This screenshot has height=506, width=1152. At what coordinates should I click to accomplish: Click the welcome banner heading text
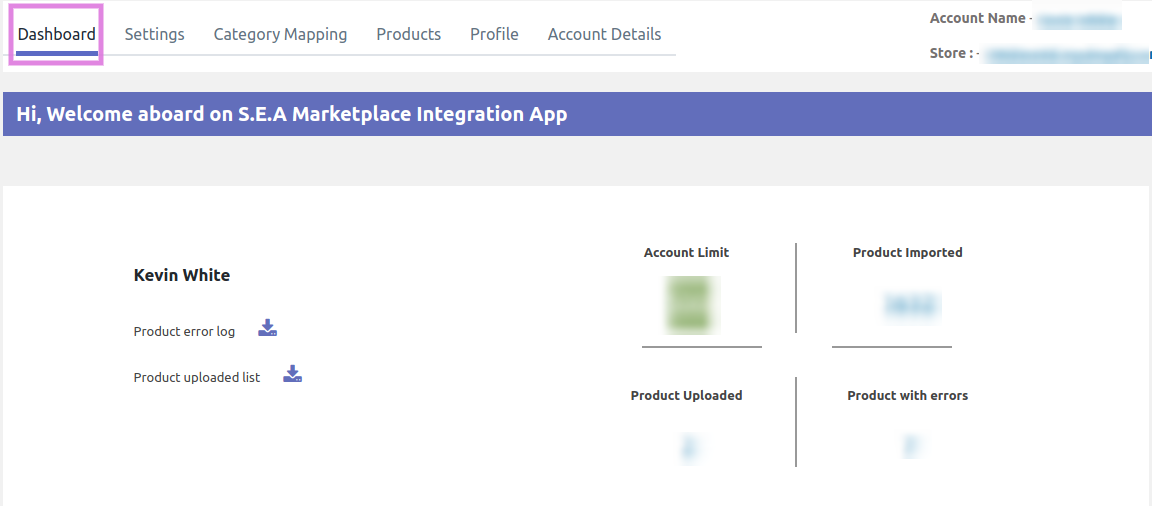coord(292,115)
